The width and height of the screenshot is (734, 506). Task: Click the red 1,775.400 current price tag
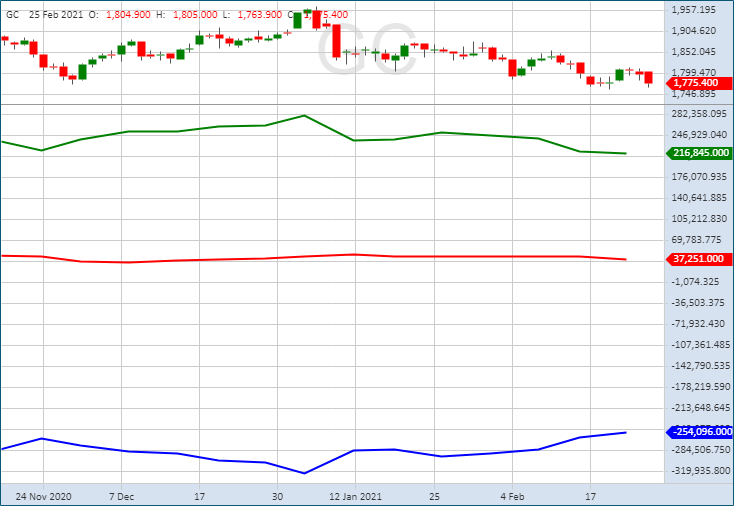tap(699, 83)
